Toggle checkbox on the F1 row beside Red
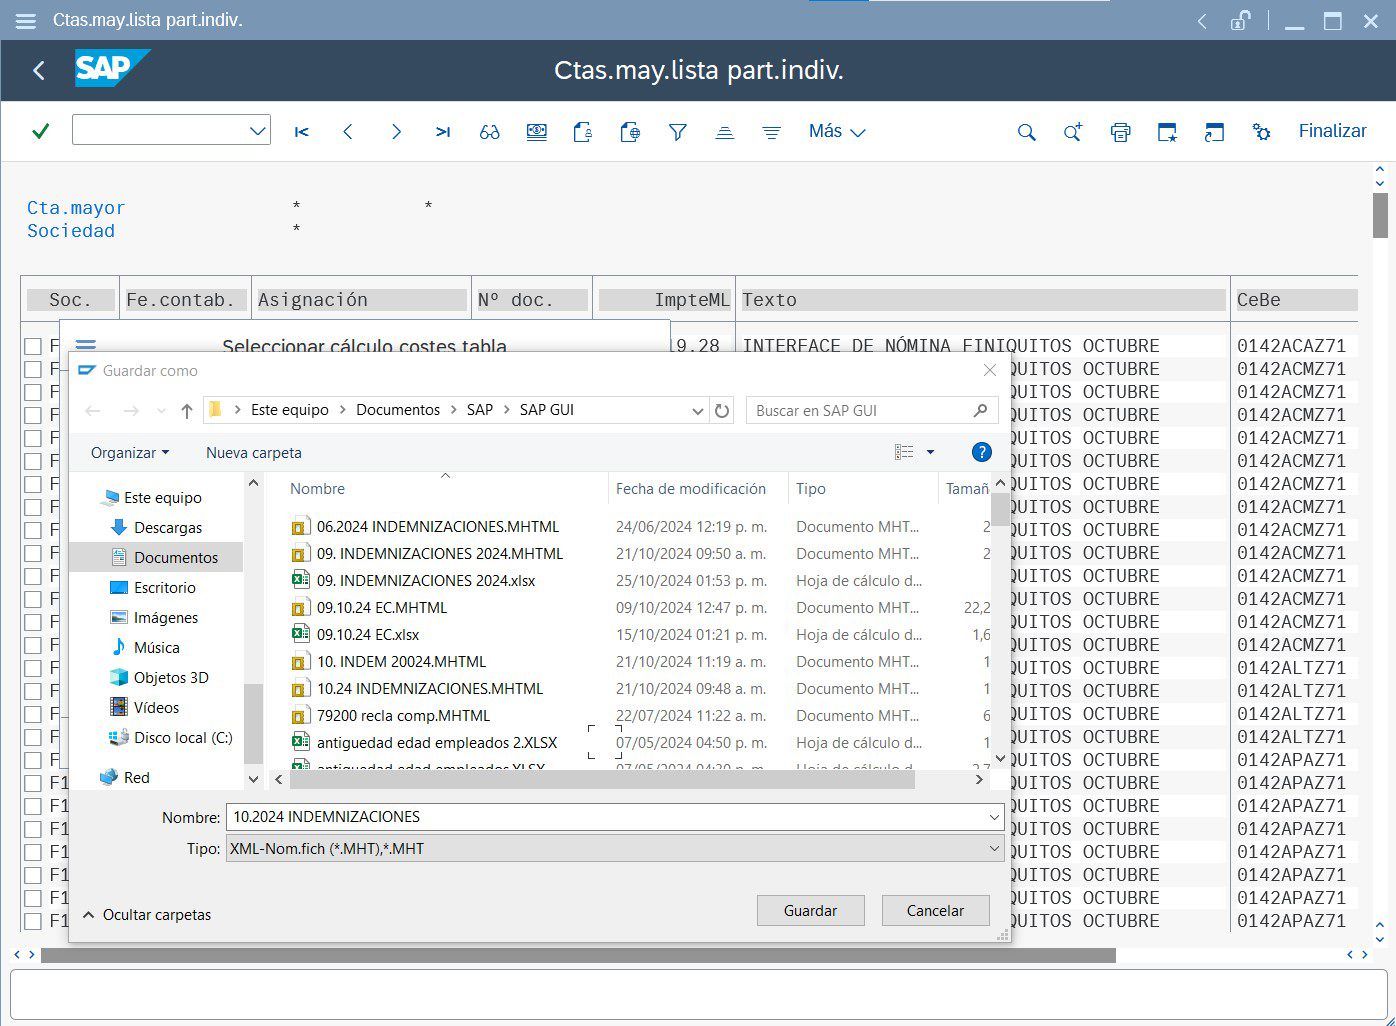The width and height of the screenshot is (1396, 1026). 33,783
